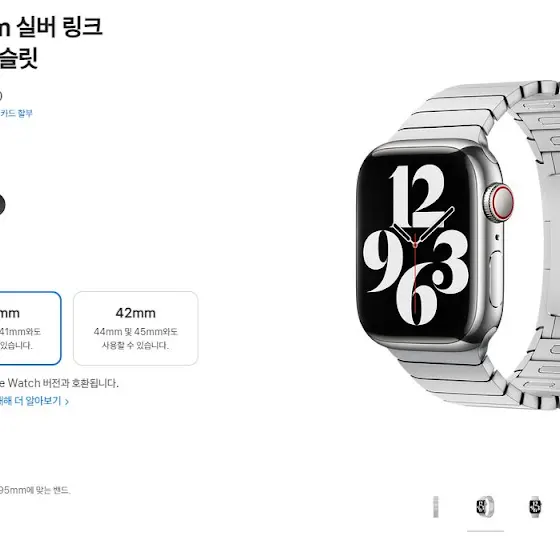Click the 95mm에 맞는 밴드 description text
Image resolution: width=560 pixels, height=560 pixels.
pos(35,490)
